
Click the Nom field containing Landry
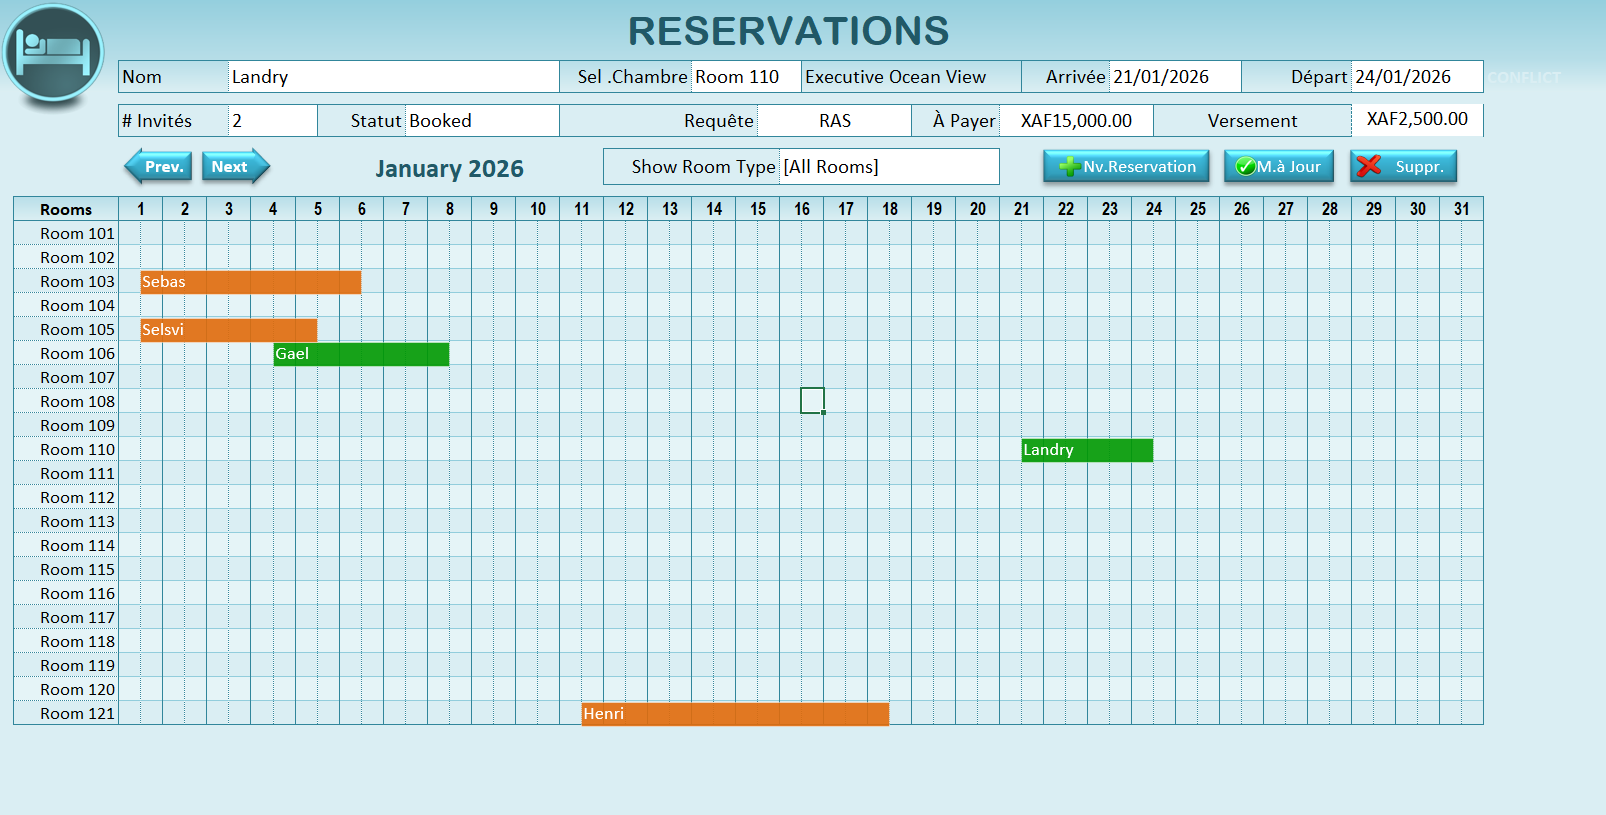pos(392,77)
